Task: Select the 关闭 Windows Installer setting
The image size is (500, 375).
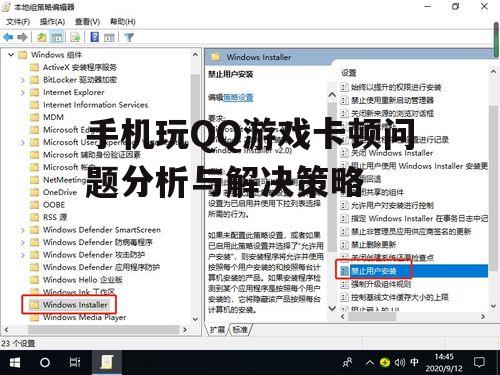Action: click(x=387, y=153)
